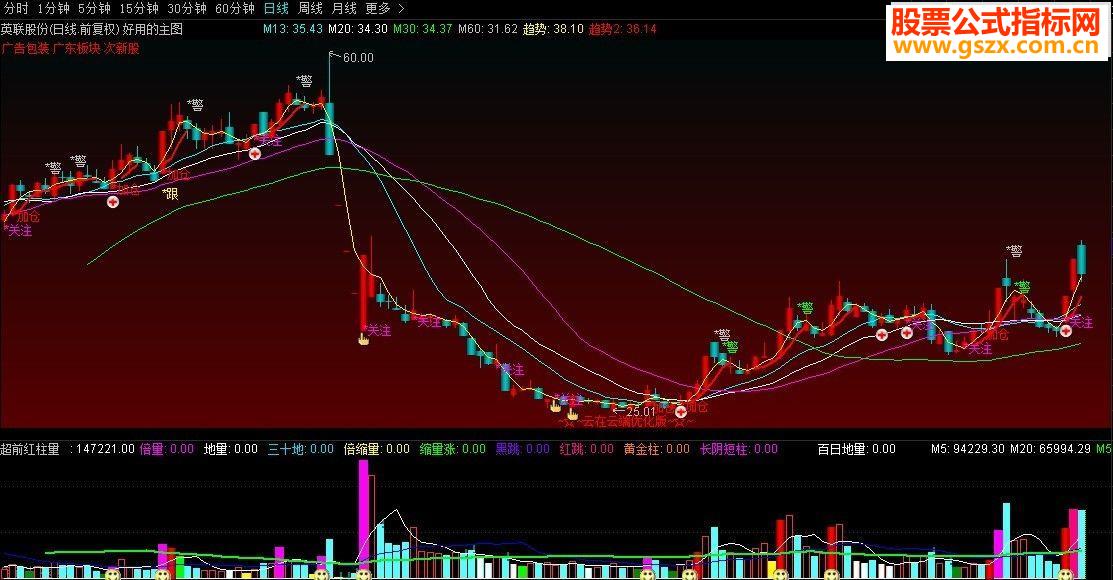Click the M60: 31.62 indicator value
This screenshot has width=1113, height=580.
(488, 29)
